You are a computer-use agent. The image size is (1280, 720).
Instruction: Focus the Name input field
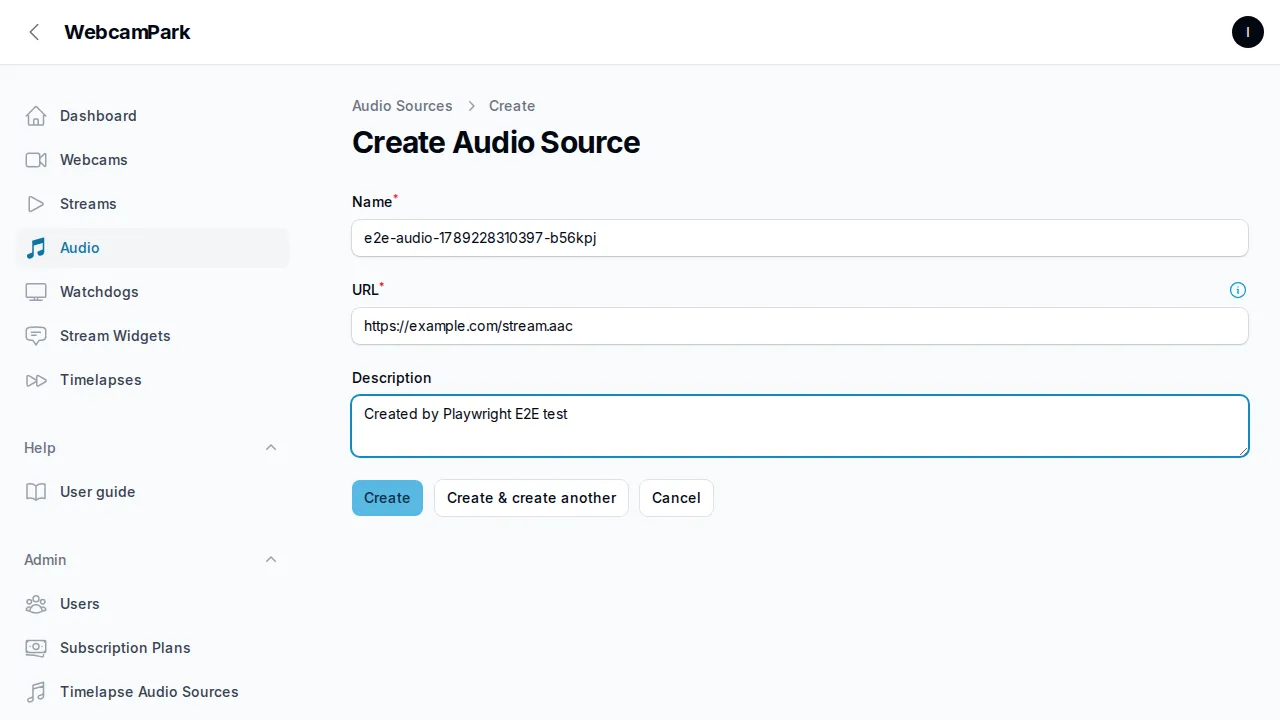tap(800, 238)
